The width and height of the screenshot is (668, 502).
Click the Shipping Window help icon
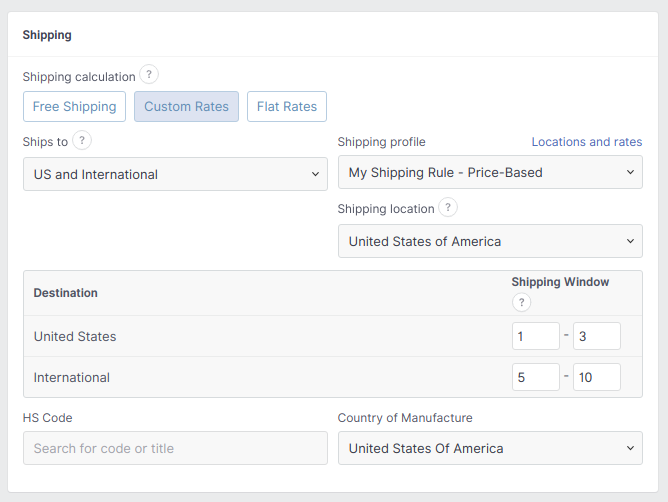pos(522,302)
